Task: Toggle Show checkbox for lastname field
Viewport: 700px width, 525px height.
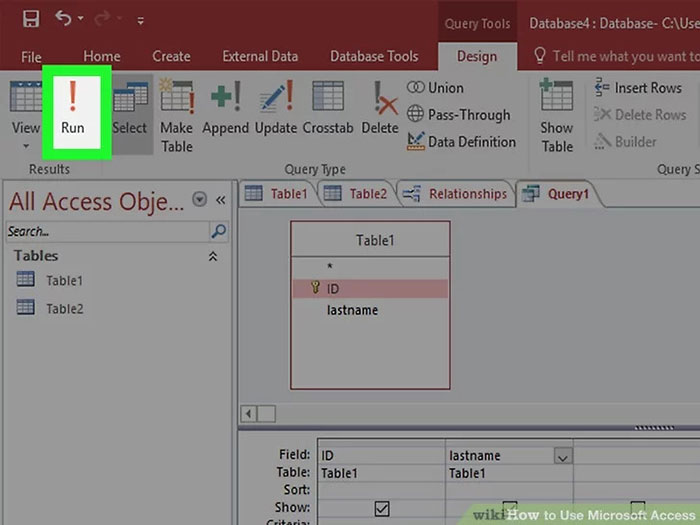Action: pos(509,508)
